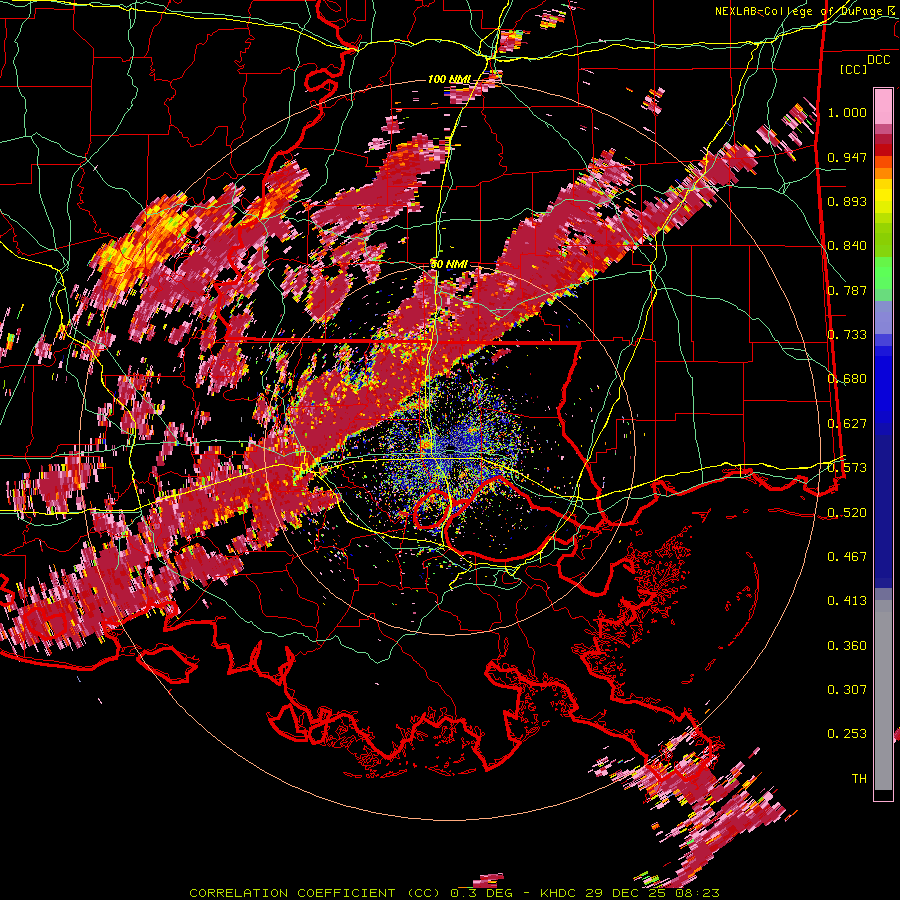900x900 pixels.
Task: Click the DCC product label
Action: (x=878, y=59)
